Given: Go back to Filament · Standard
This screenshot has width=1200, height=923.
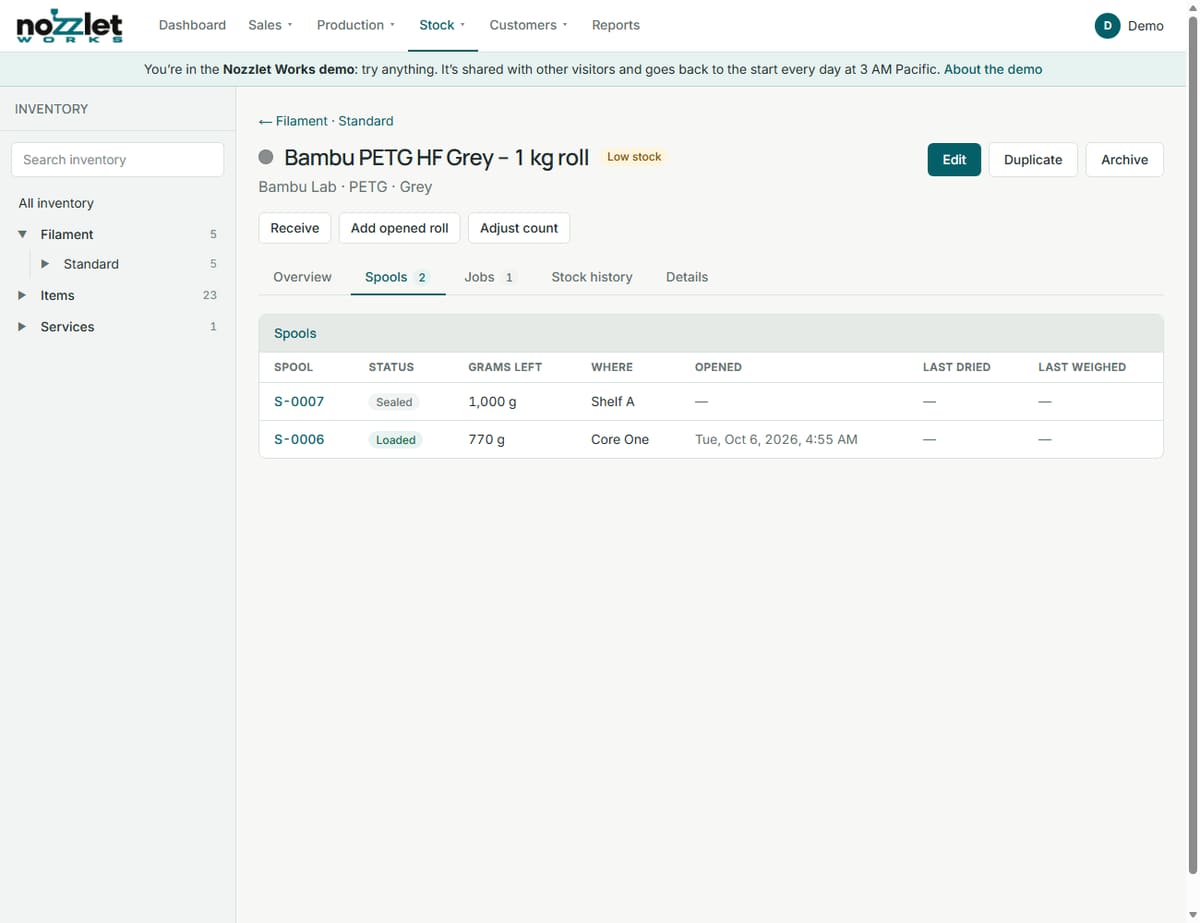Looking at the screenshot, I should [x=326, y=121].
